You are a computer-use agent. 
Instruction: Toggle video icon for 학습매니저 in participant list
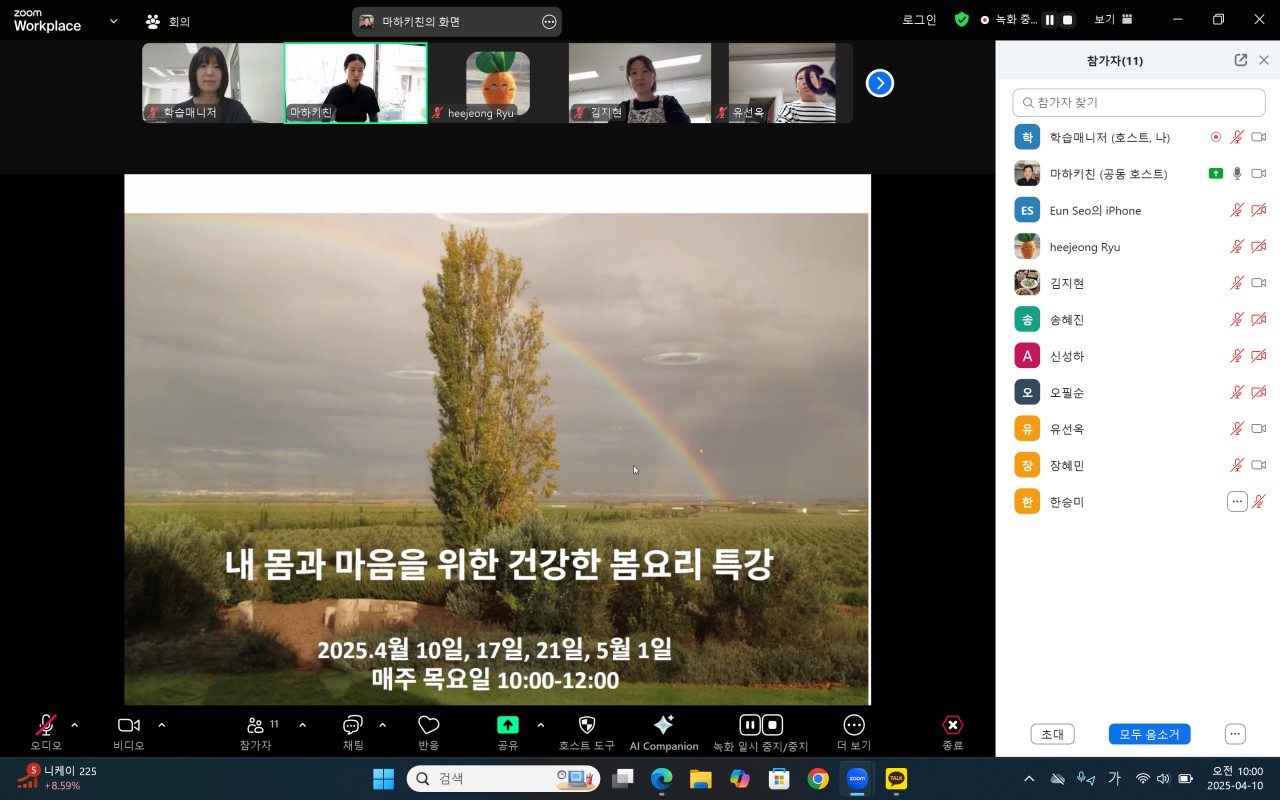click(1259, 137)
